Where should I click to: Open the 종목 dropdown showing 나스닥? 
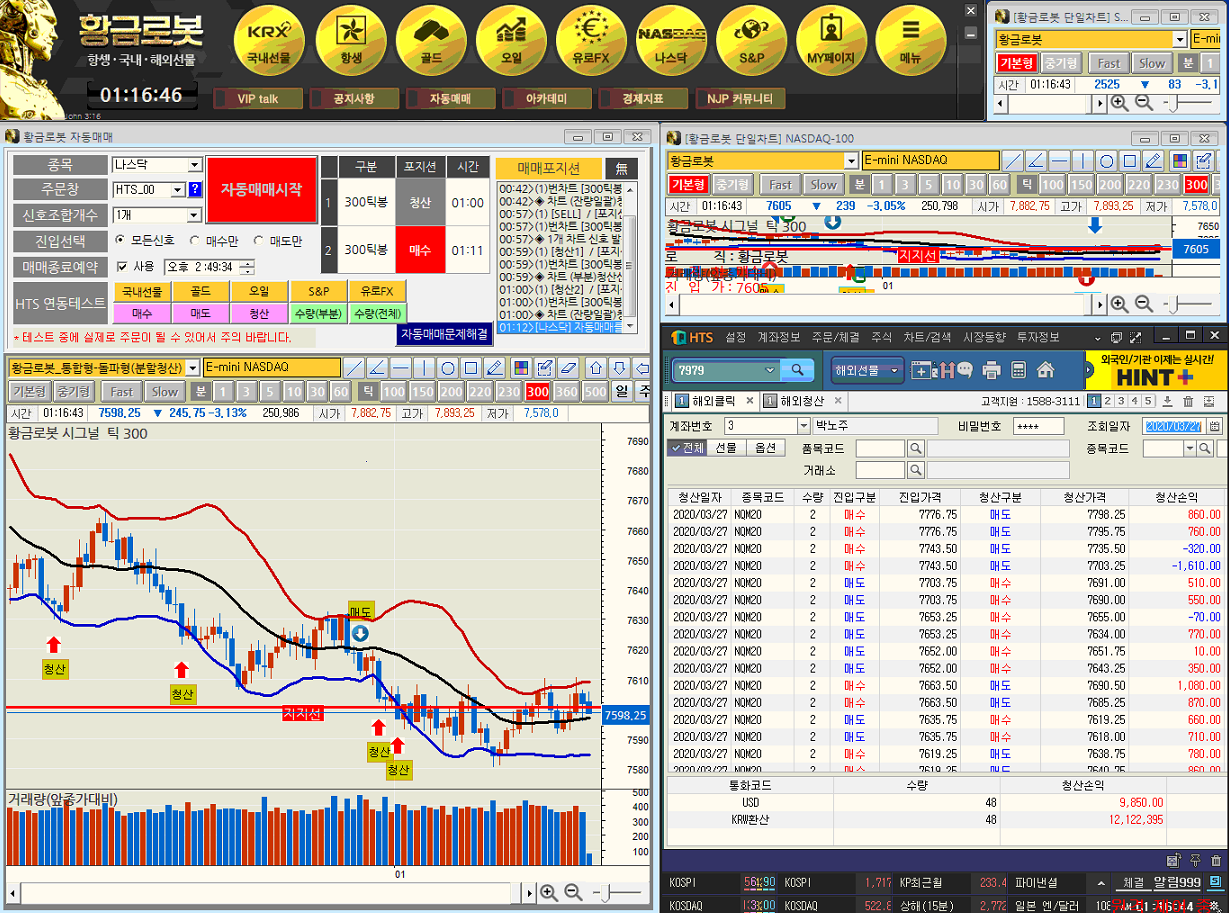point(194,164)
